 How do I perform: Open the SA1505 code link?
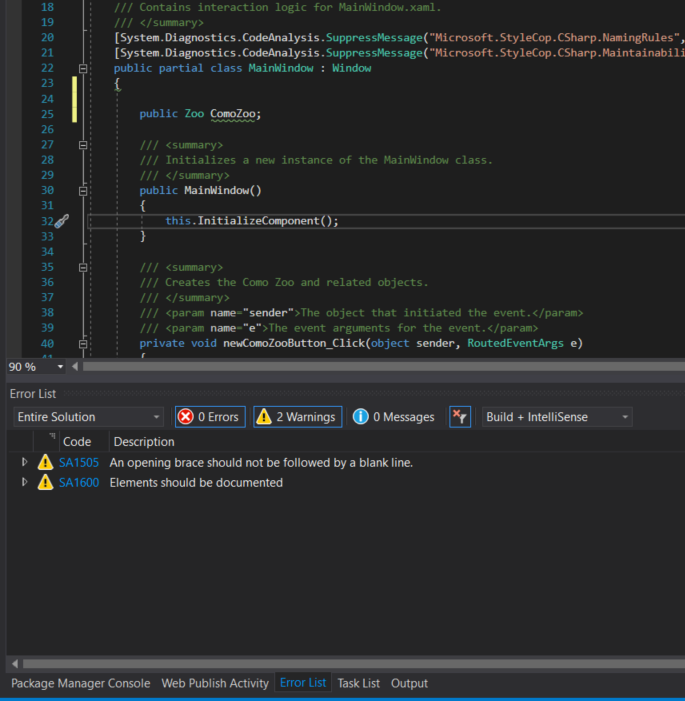click(x=79, y=462)
